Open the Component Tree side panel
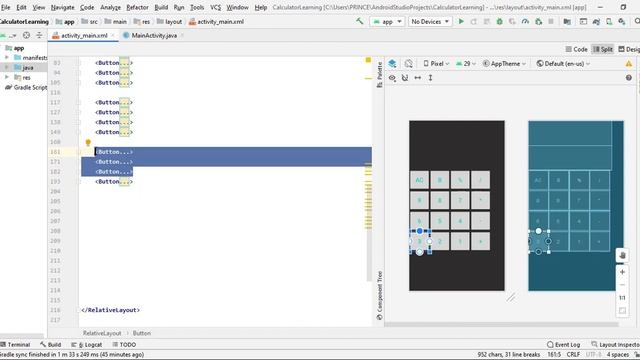The image size is (640, 360). (x=379, y=296)
